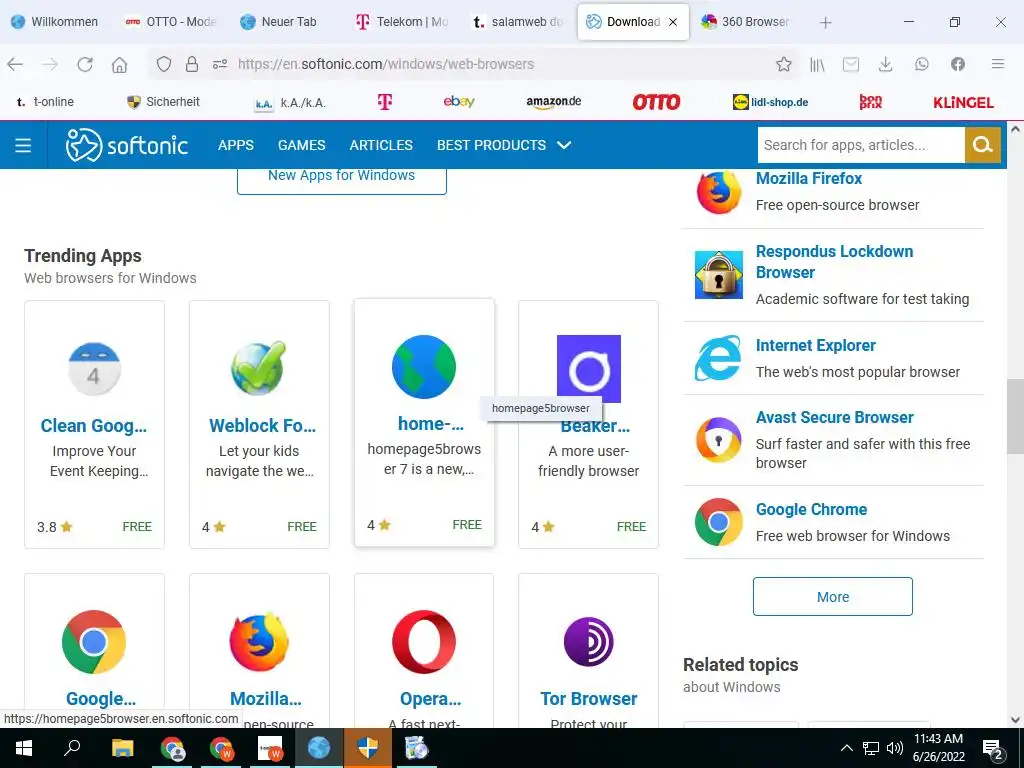Click the Mozilla Firefox card icon in grid

tap(259, 642)
